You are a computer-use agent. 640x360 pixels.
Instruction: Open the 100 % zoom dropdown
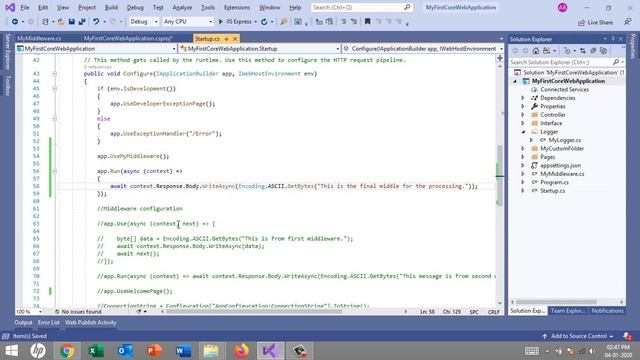tap(29, 311)
